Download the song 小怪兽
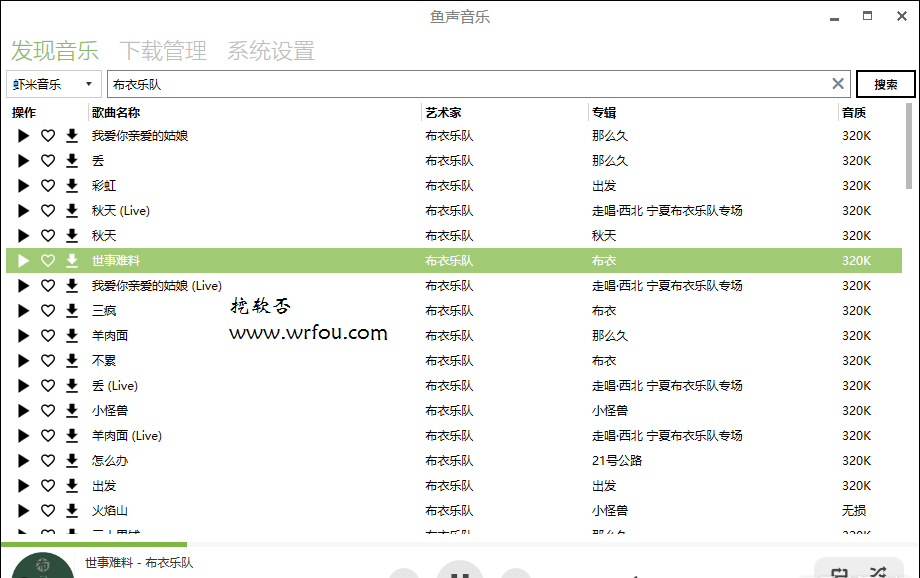Viewport: 920px width, 578px height. (x=72, y=411)
